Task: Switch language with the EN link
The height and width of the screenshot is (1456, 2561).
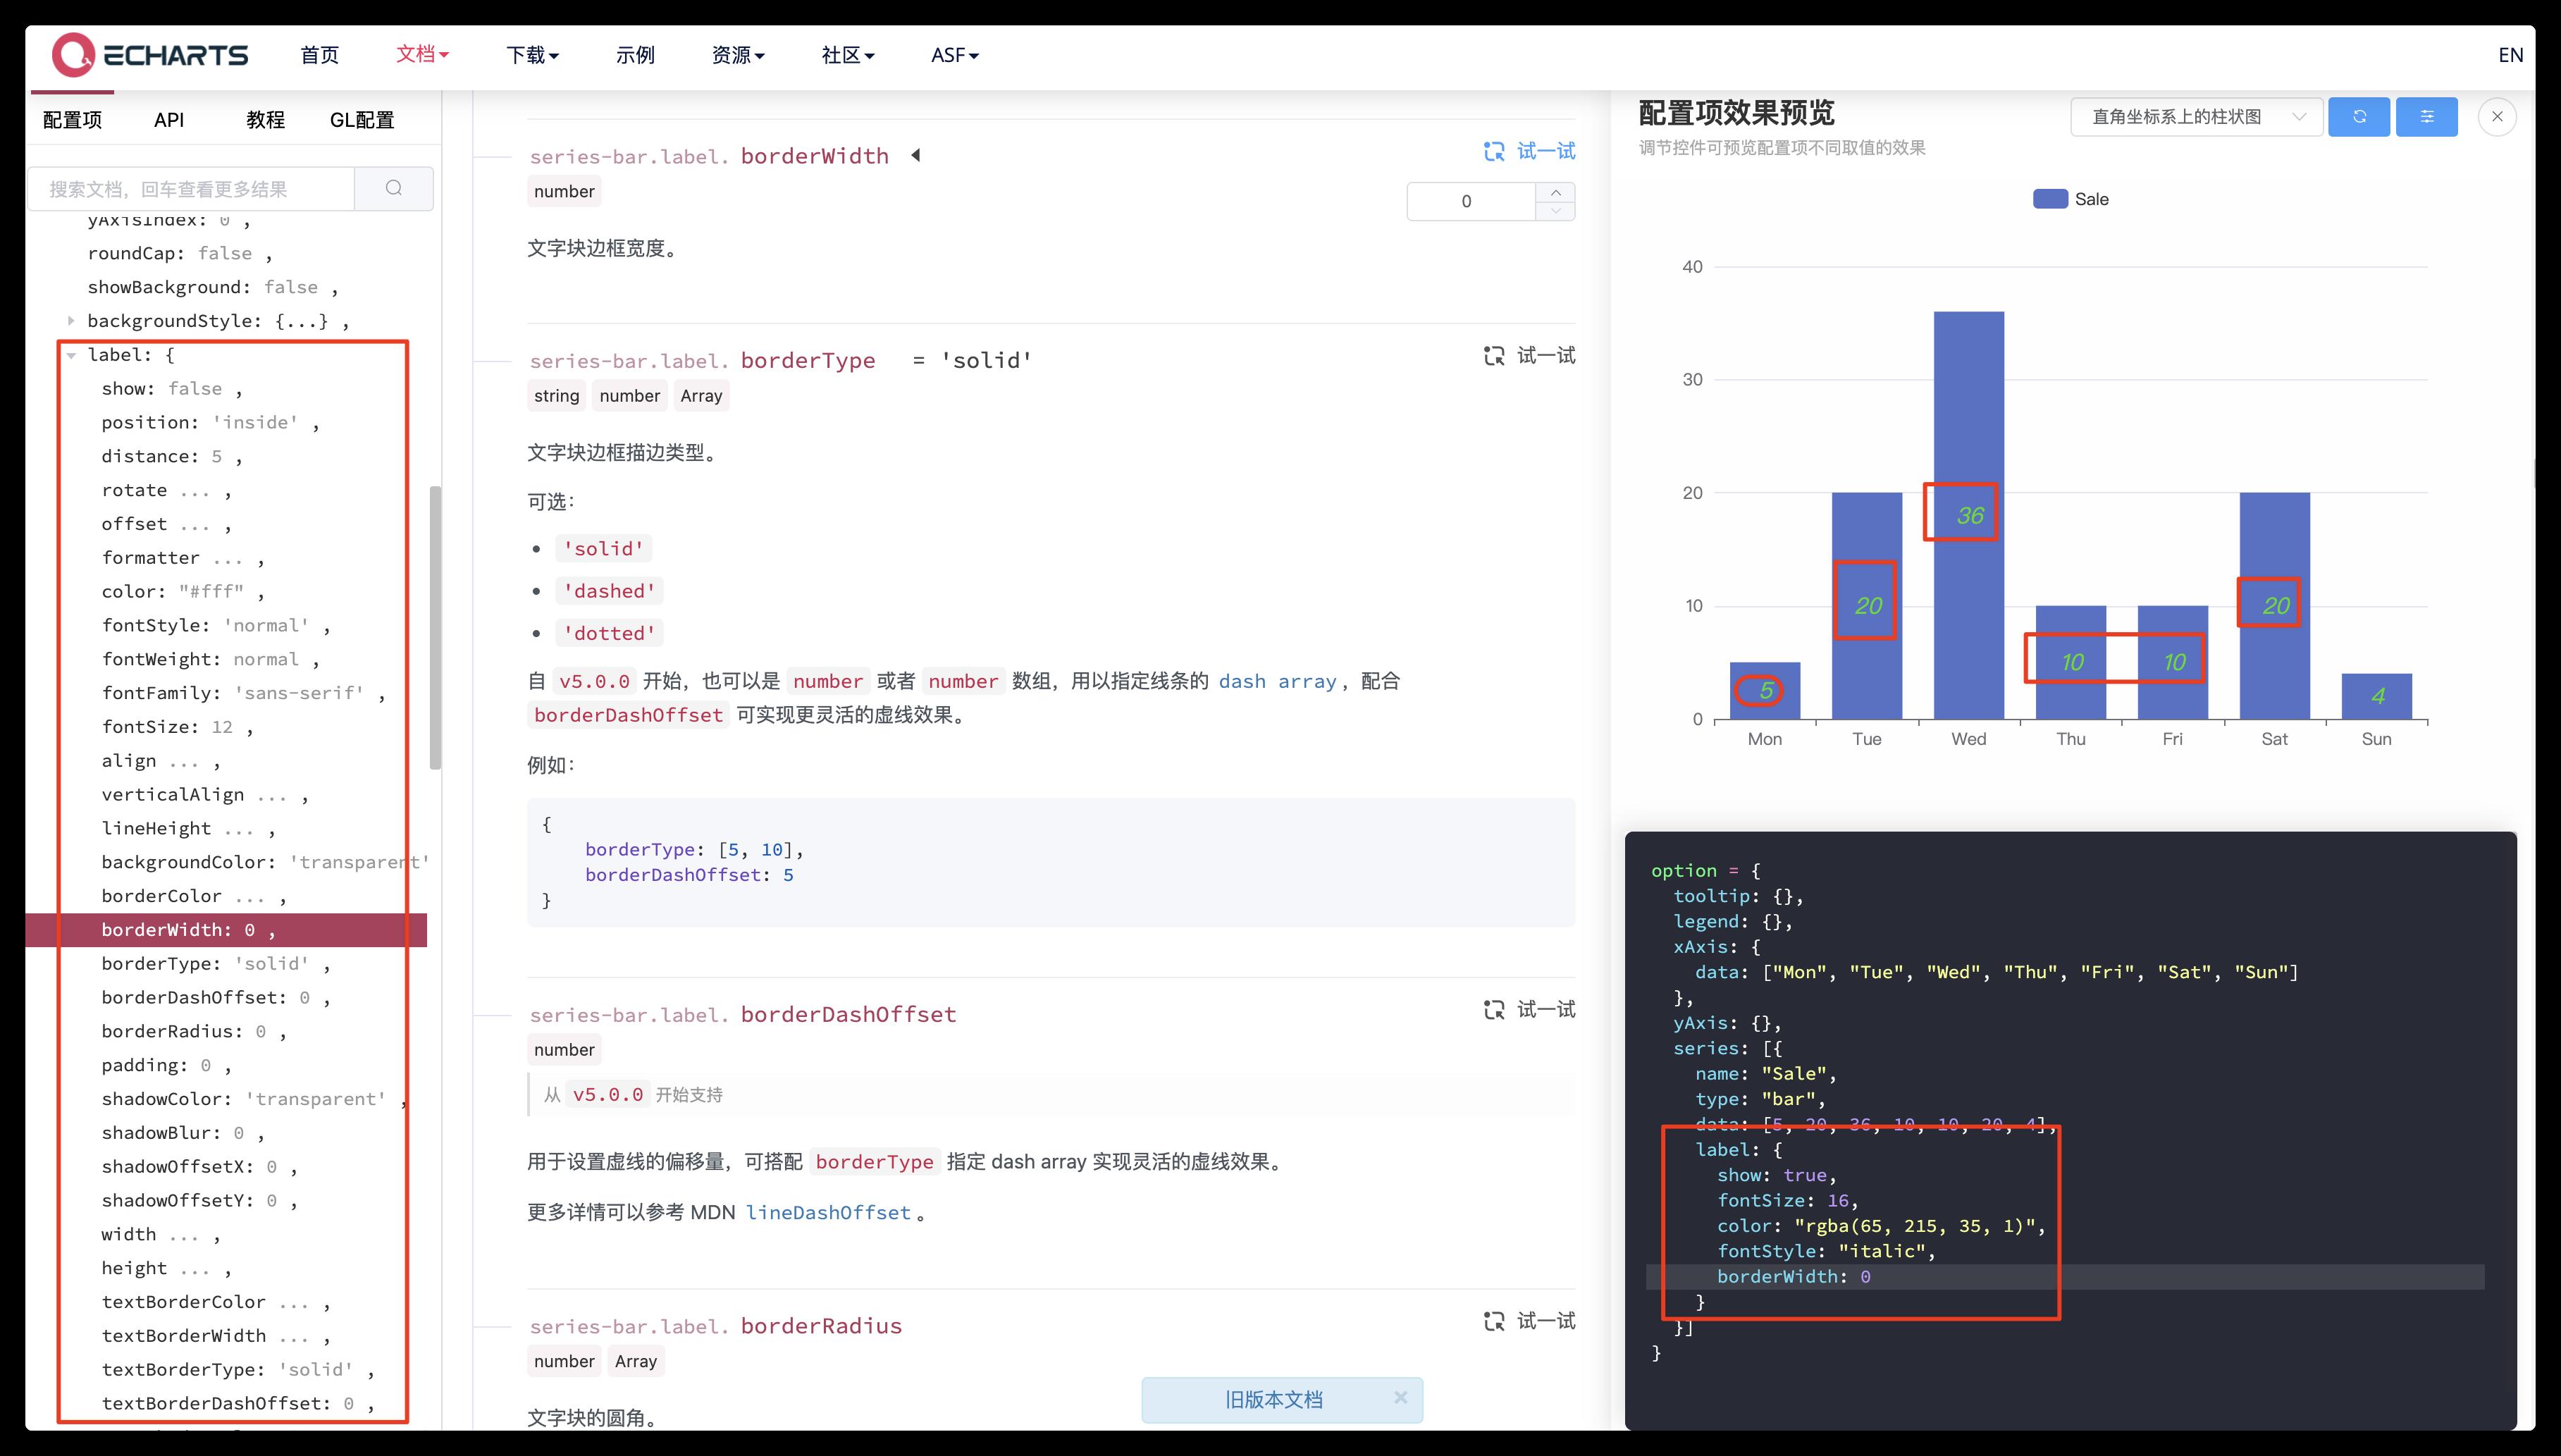Action: (x=2510, y=55)
